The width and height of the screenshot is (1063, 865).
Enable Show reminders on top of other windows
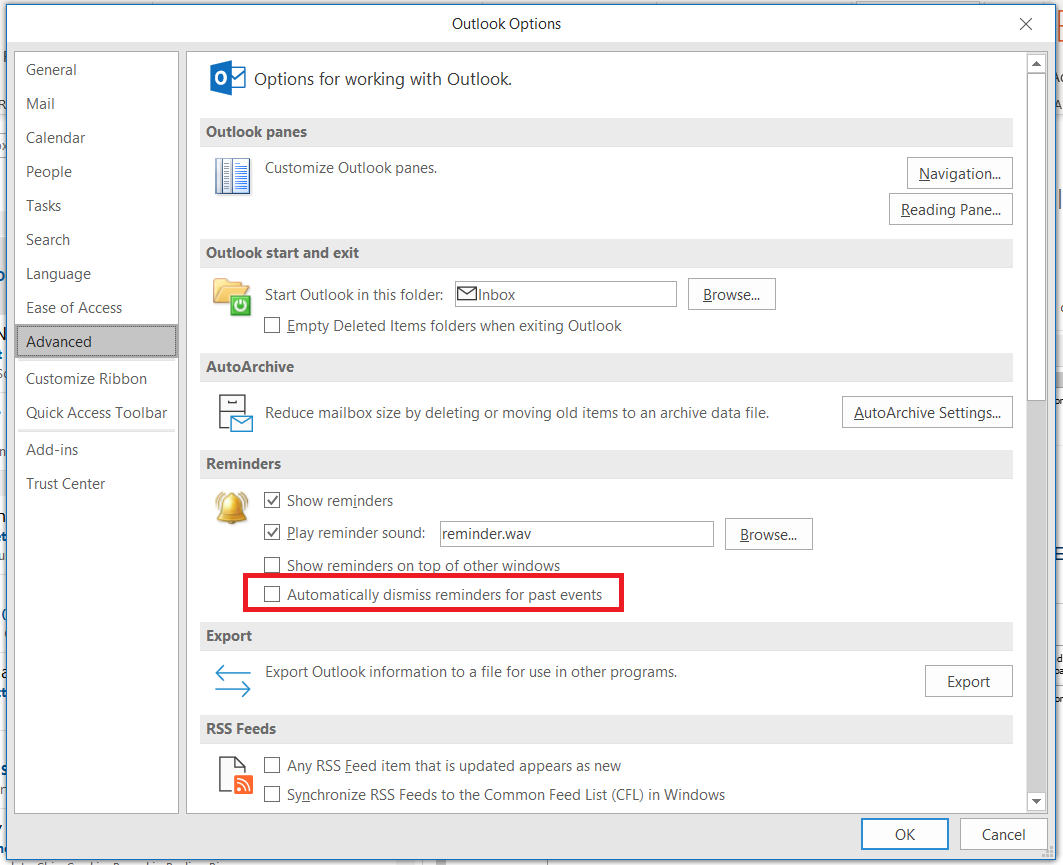click(272, 565)
